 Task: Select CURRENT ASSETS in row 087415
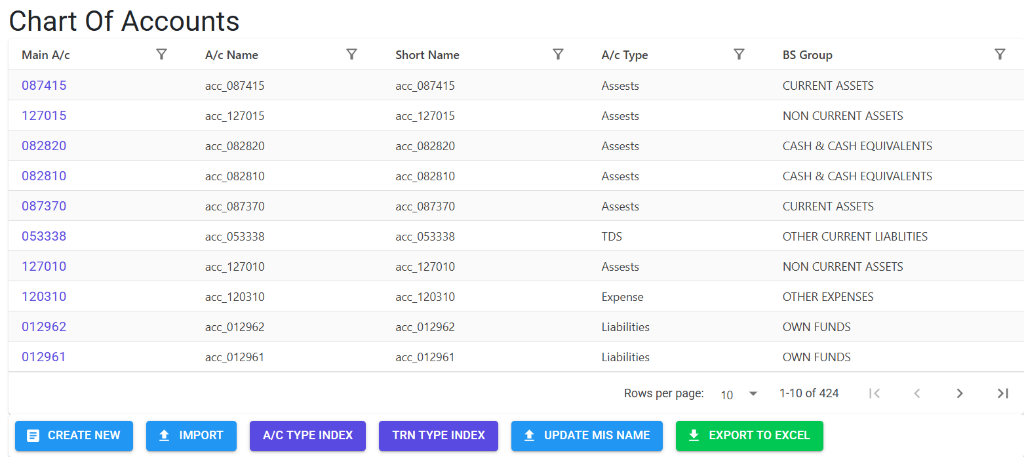827,86
